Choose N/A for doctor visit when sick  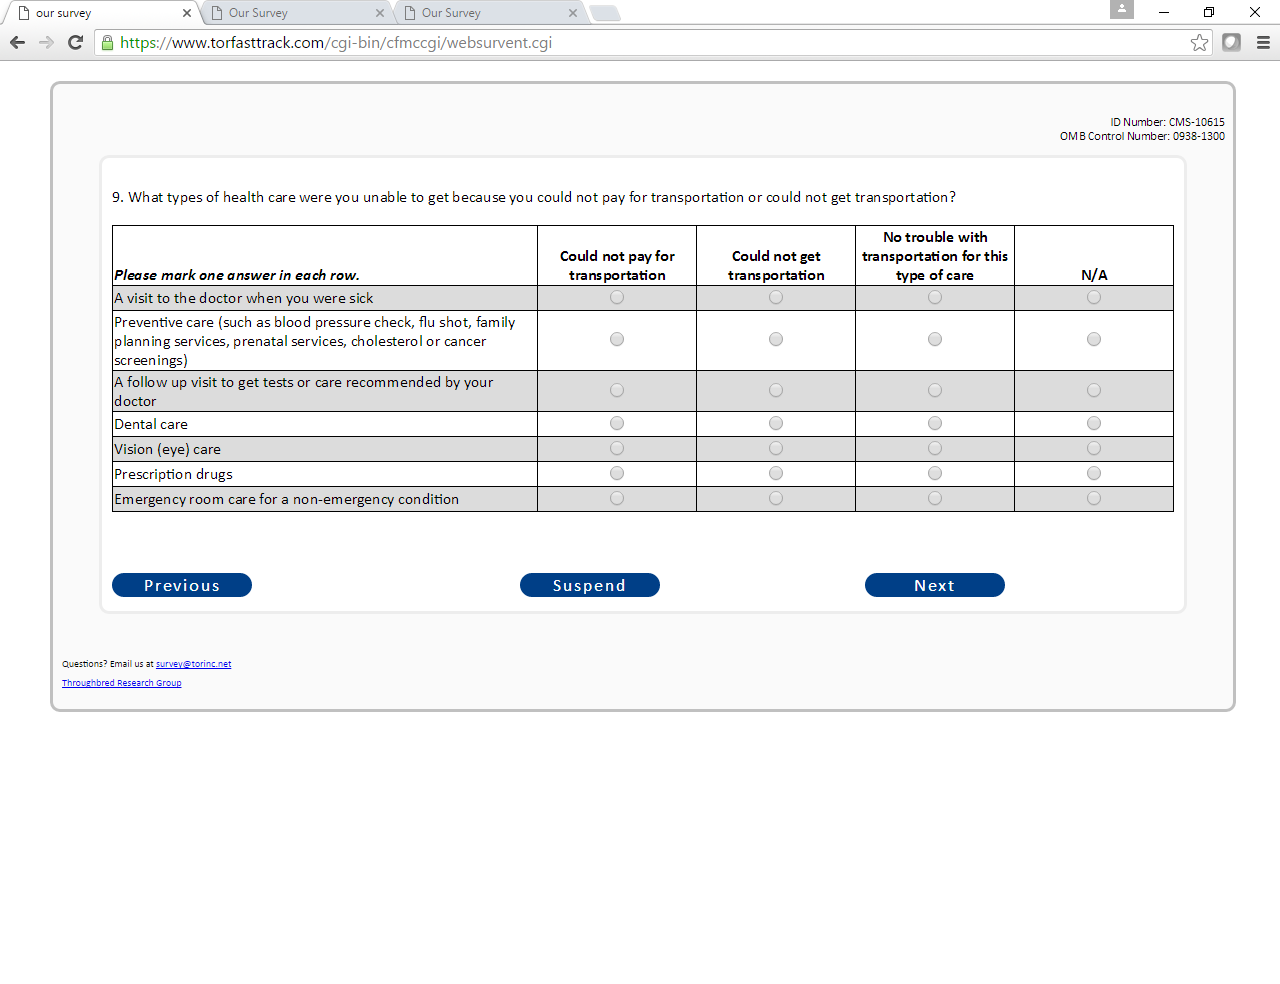(x=1094, y=297)
